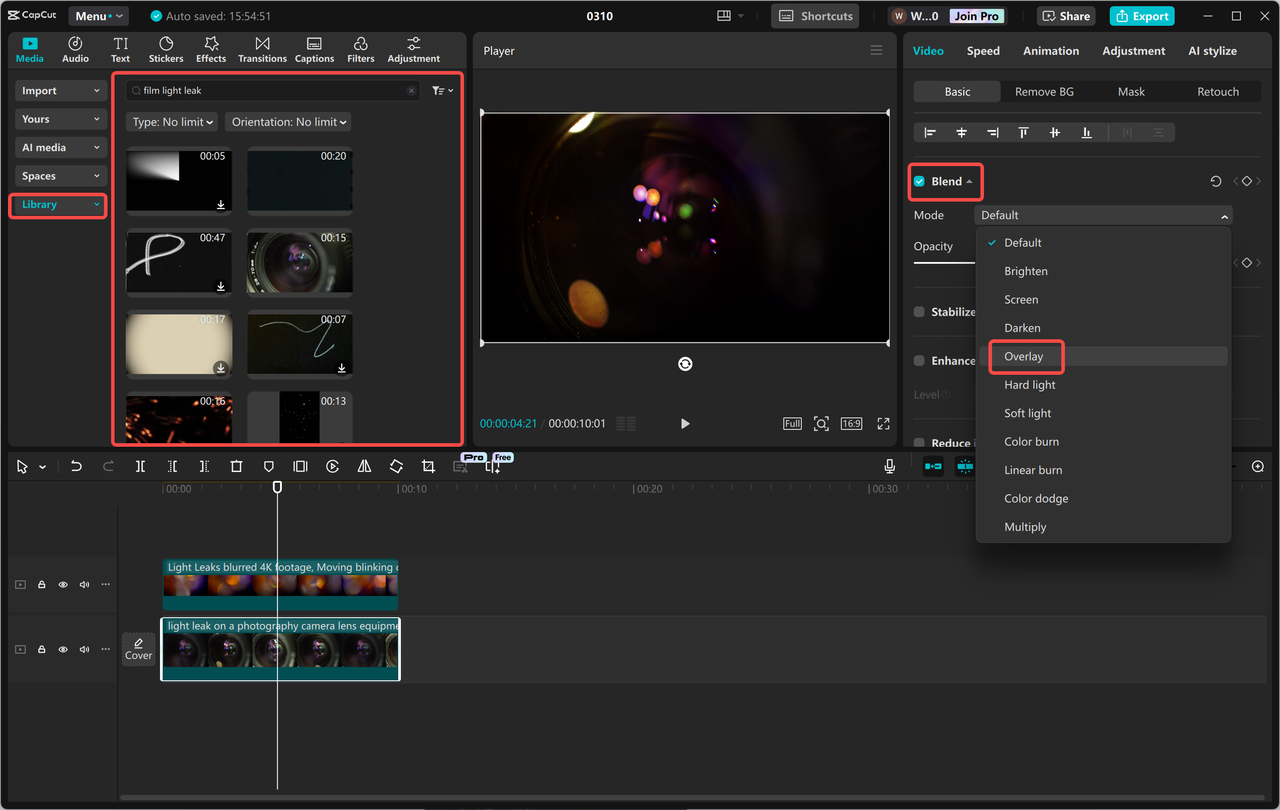Image resolution: width=1280 pixels, height=810 pixels.
Task: Uncheck the Blend checkbox
Action: 919,182
